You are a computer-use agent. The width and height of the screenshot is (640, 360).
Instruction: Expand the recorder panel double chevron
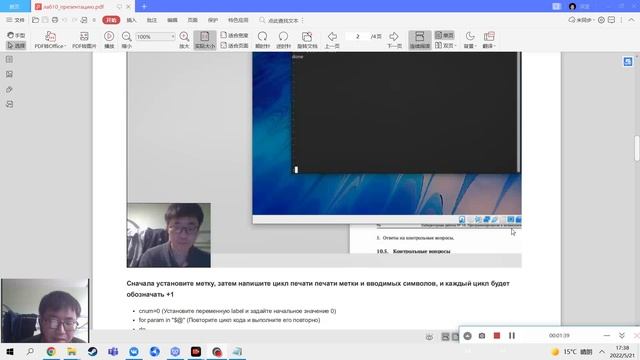tap(622, 336)
